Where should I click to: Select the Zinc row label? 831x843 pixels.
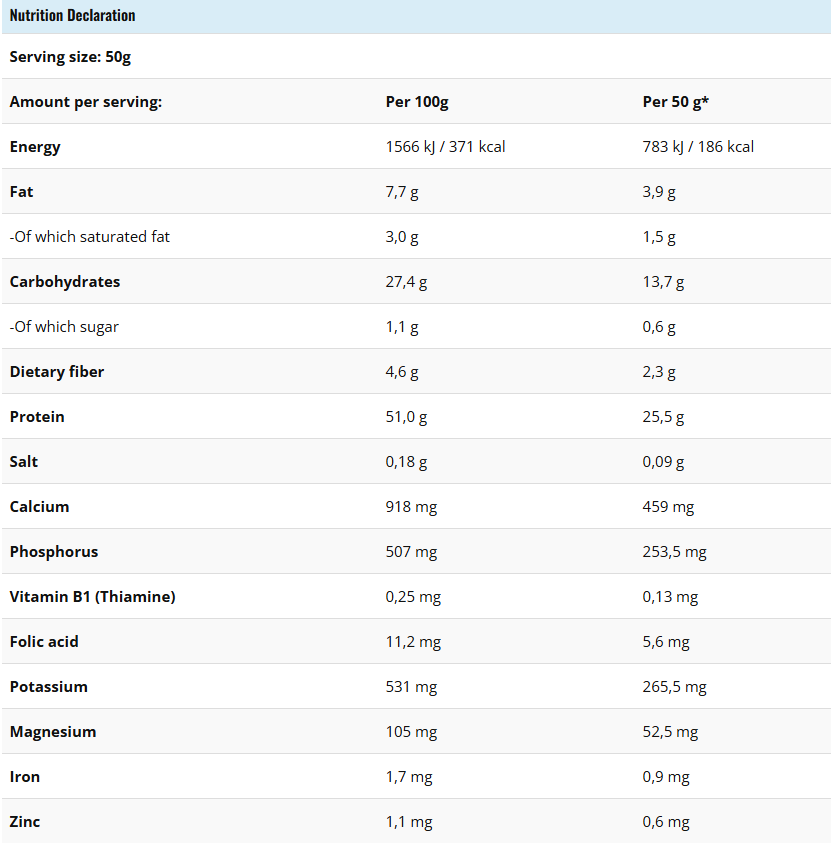pyautogui.click(x=25, y=822)
